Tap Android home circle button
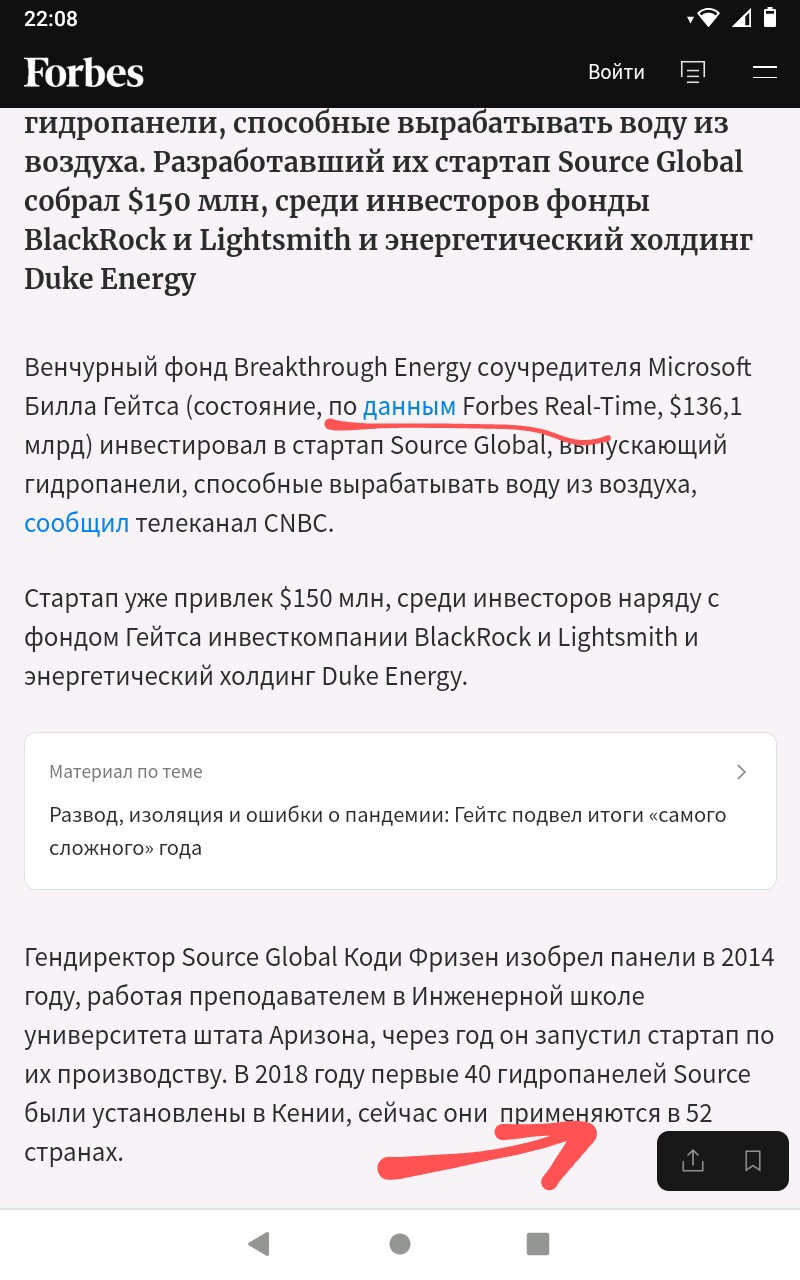The height and width of the screenshot is (1280, 800). pos(400,1243)
